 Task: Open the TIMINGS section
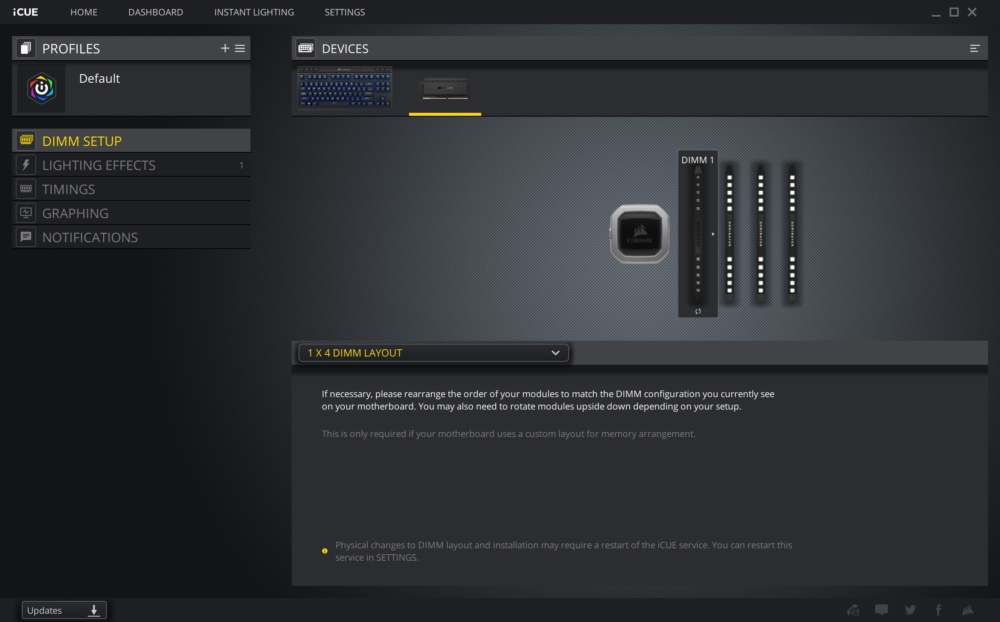(131, 189)
